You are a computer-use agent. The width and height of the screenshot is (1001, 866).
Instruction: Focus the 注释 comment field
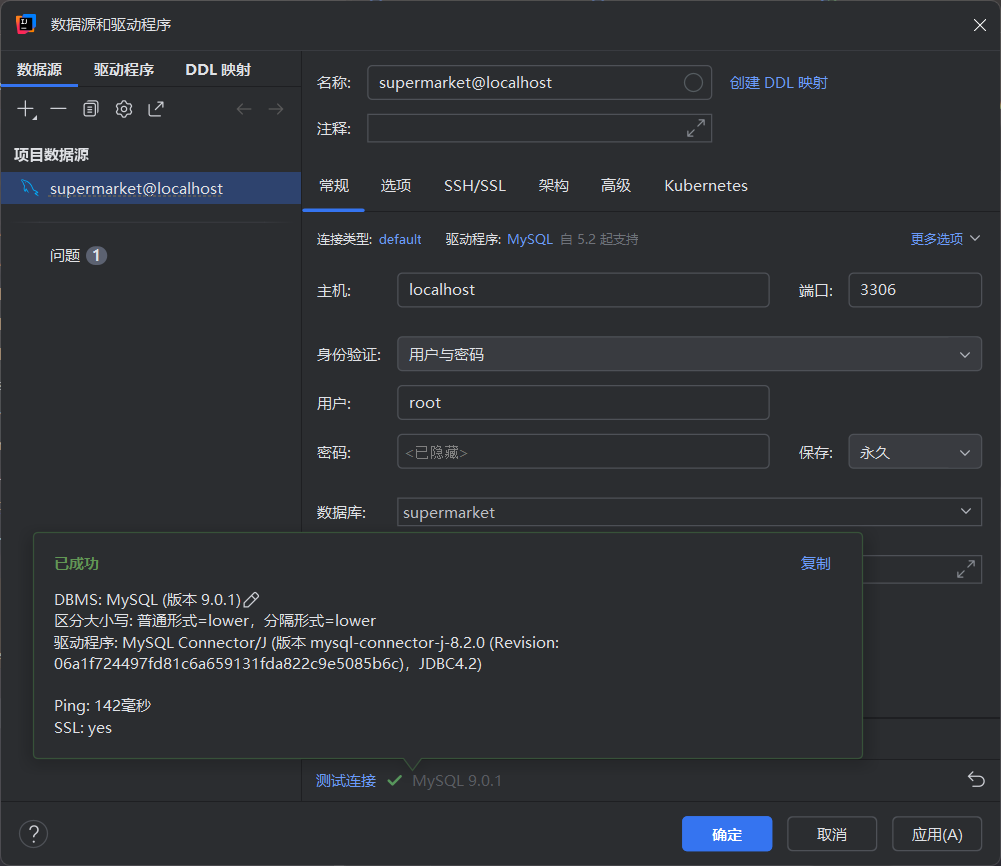pyautogui.click(x=539, y=128)
